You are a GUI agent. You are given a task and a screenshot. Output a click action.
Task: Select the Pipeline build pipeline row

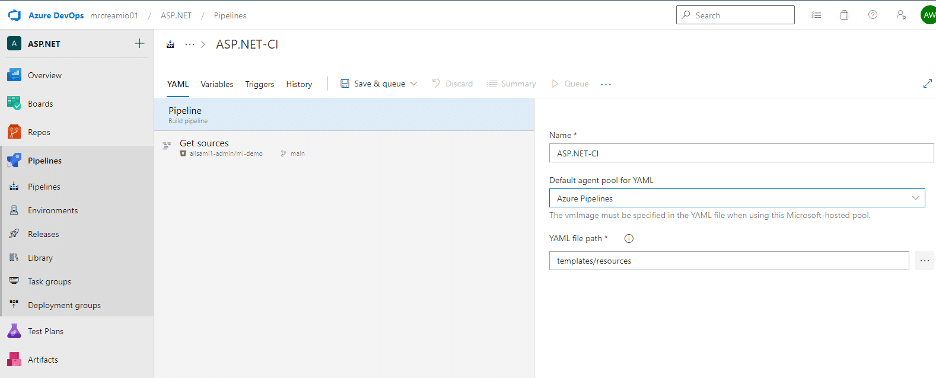(x=344, y=115)
